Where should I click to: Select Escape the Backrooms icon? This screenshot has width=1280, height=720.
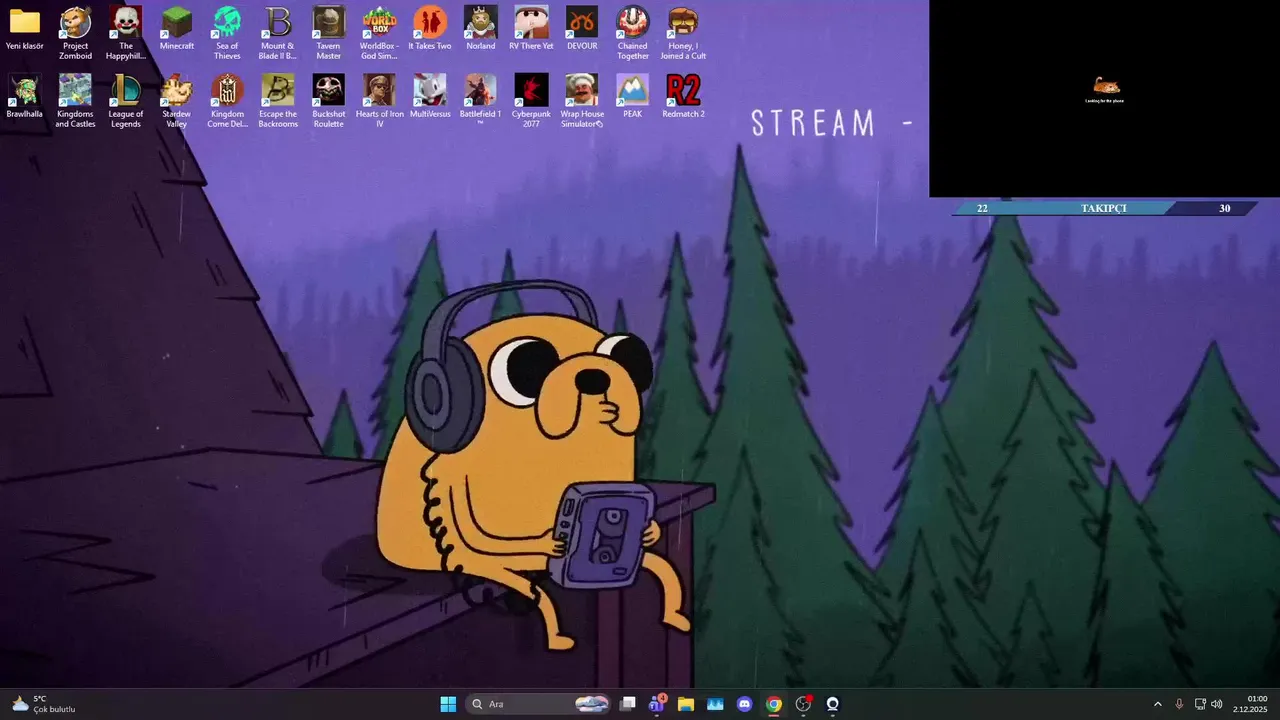click(x=278, y=101)
